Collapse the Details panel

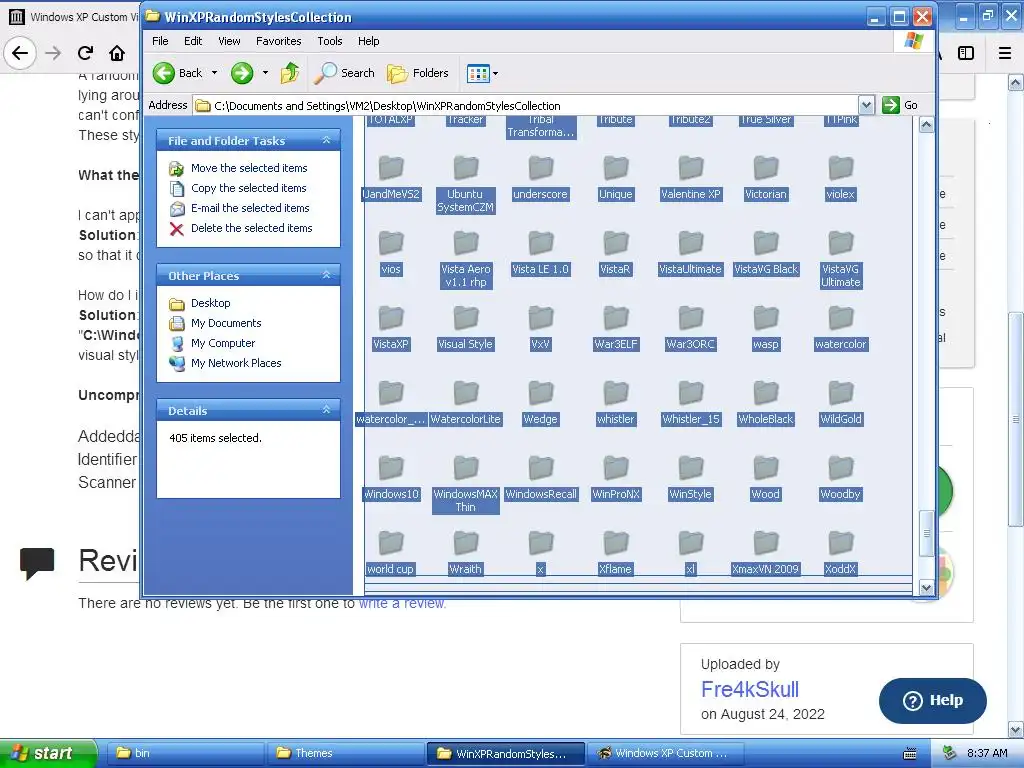[326, 410]
